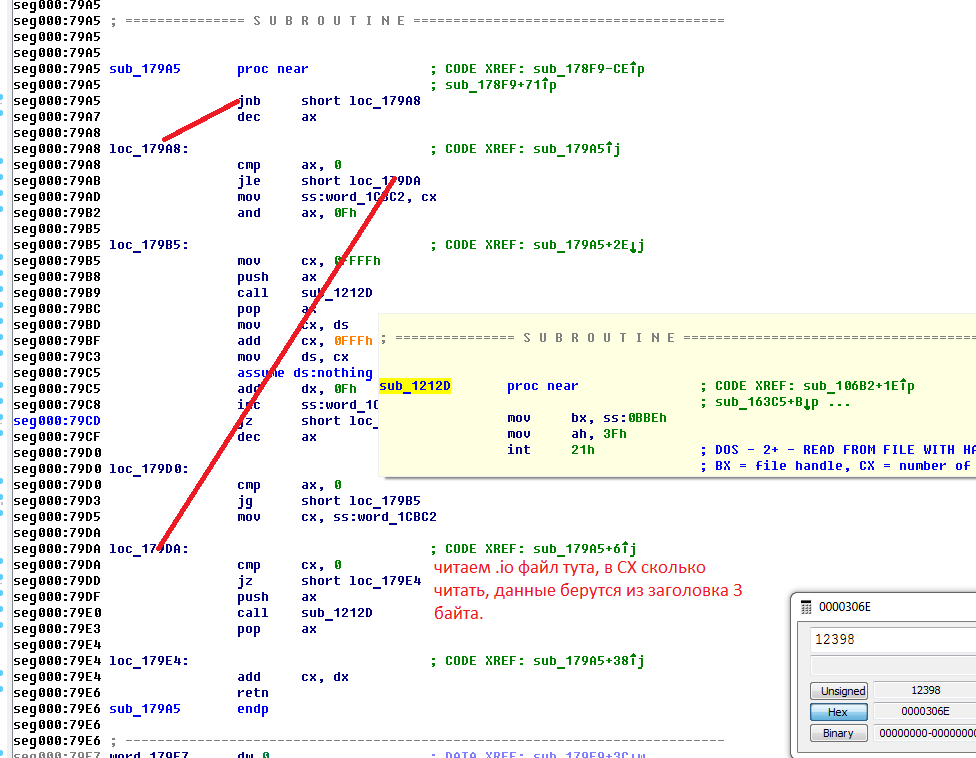Click the loc_179B5 operand in the jg instruction
The image size is (976, 758).
(x=384, y=501)
